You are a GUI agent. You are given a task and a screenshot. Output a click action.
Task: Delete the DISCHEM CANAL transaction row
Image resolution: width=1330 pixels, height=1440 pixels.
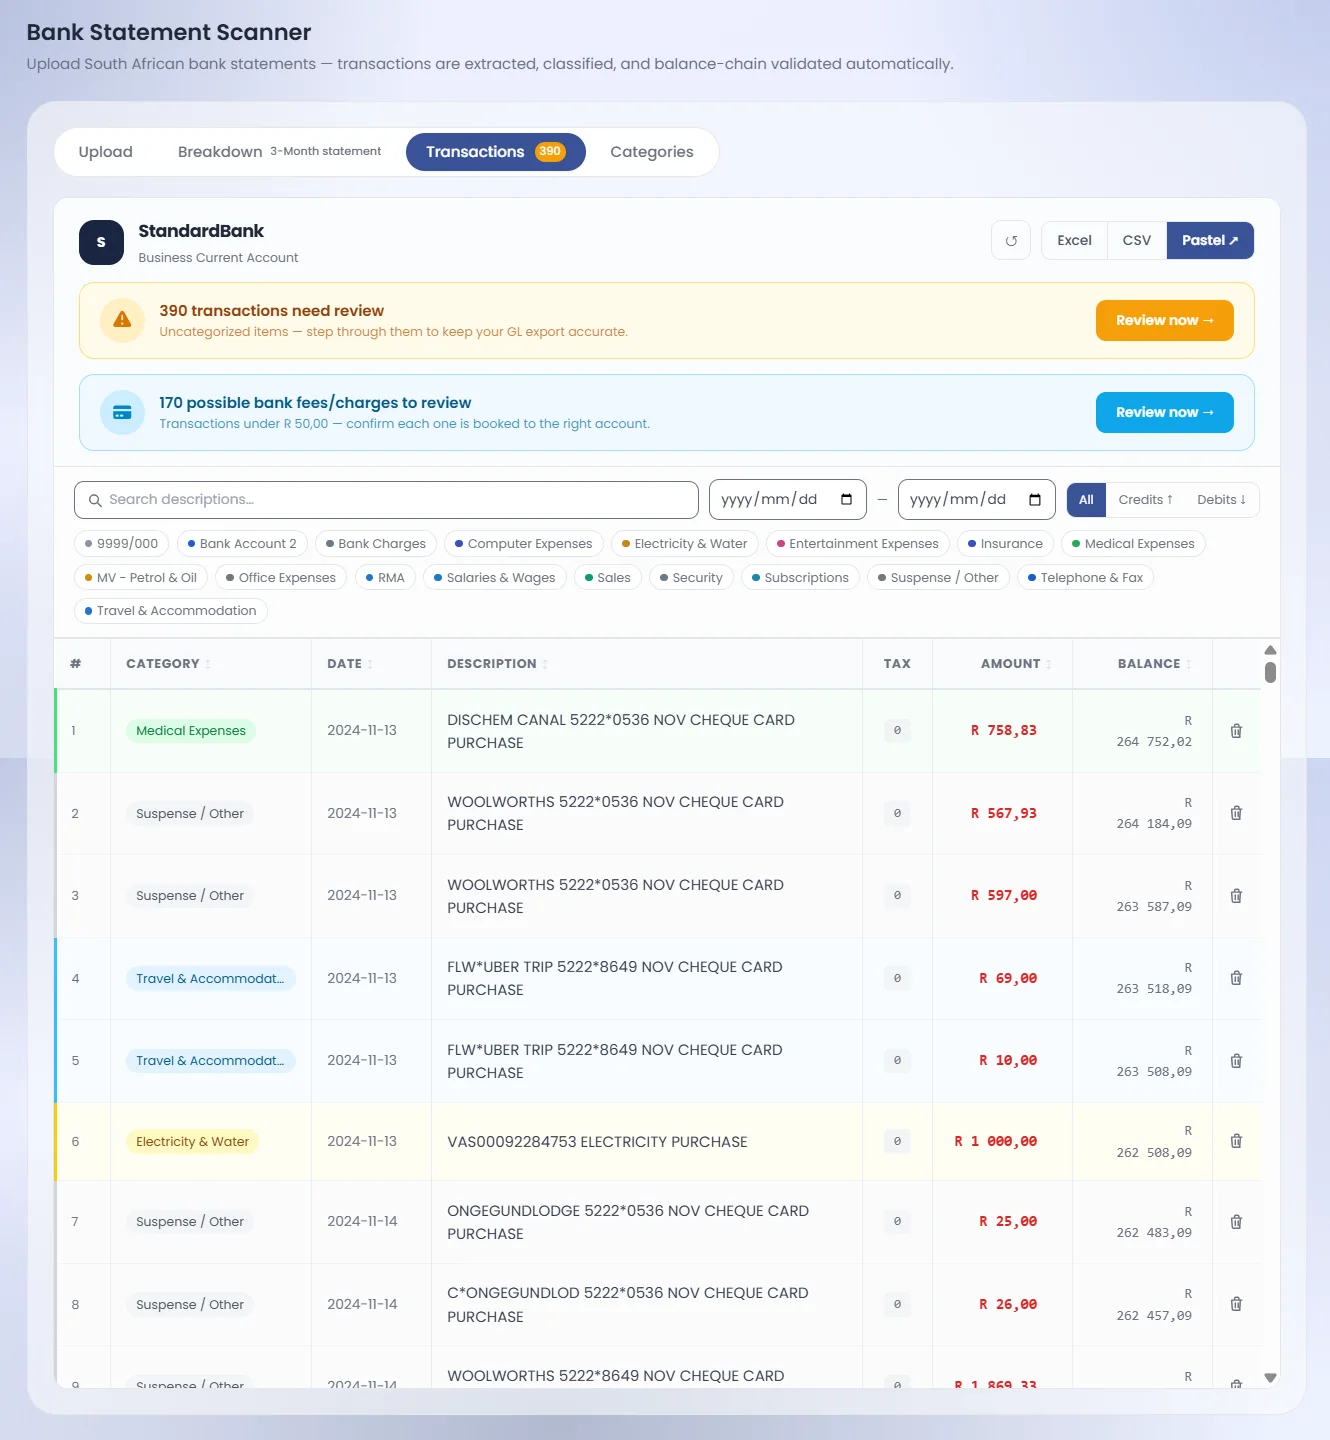[1236, 731]
